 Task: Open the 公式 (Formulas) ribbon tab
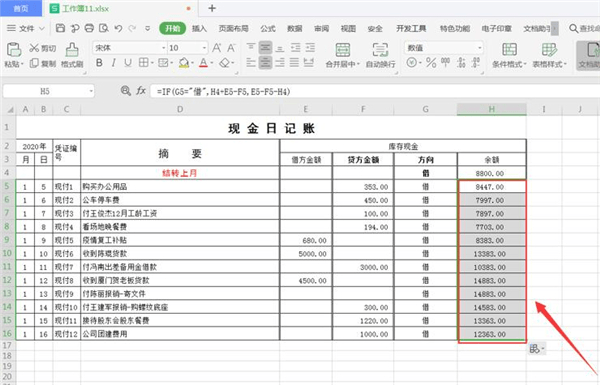[268, 28]
